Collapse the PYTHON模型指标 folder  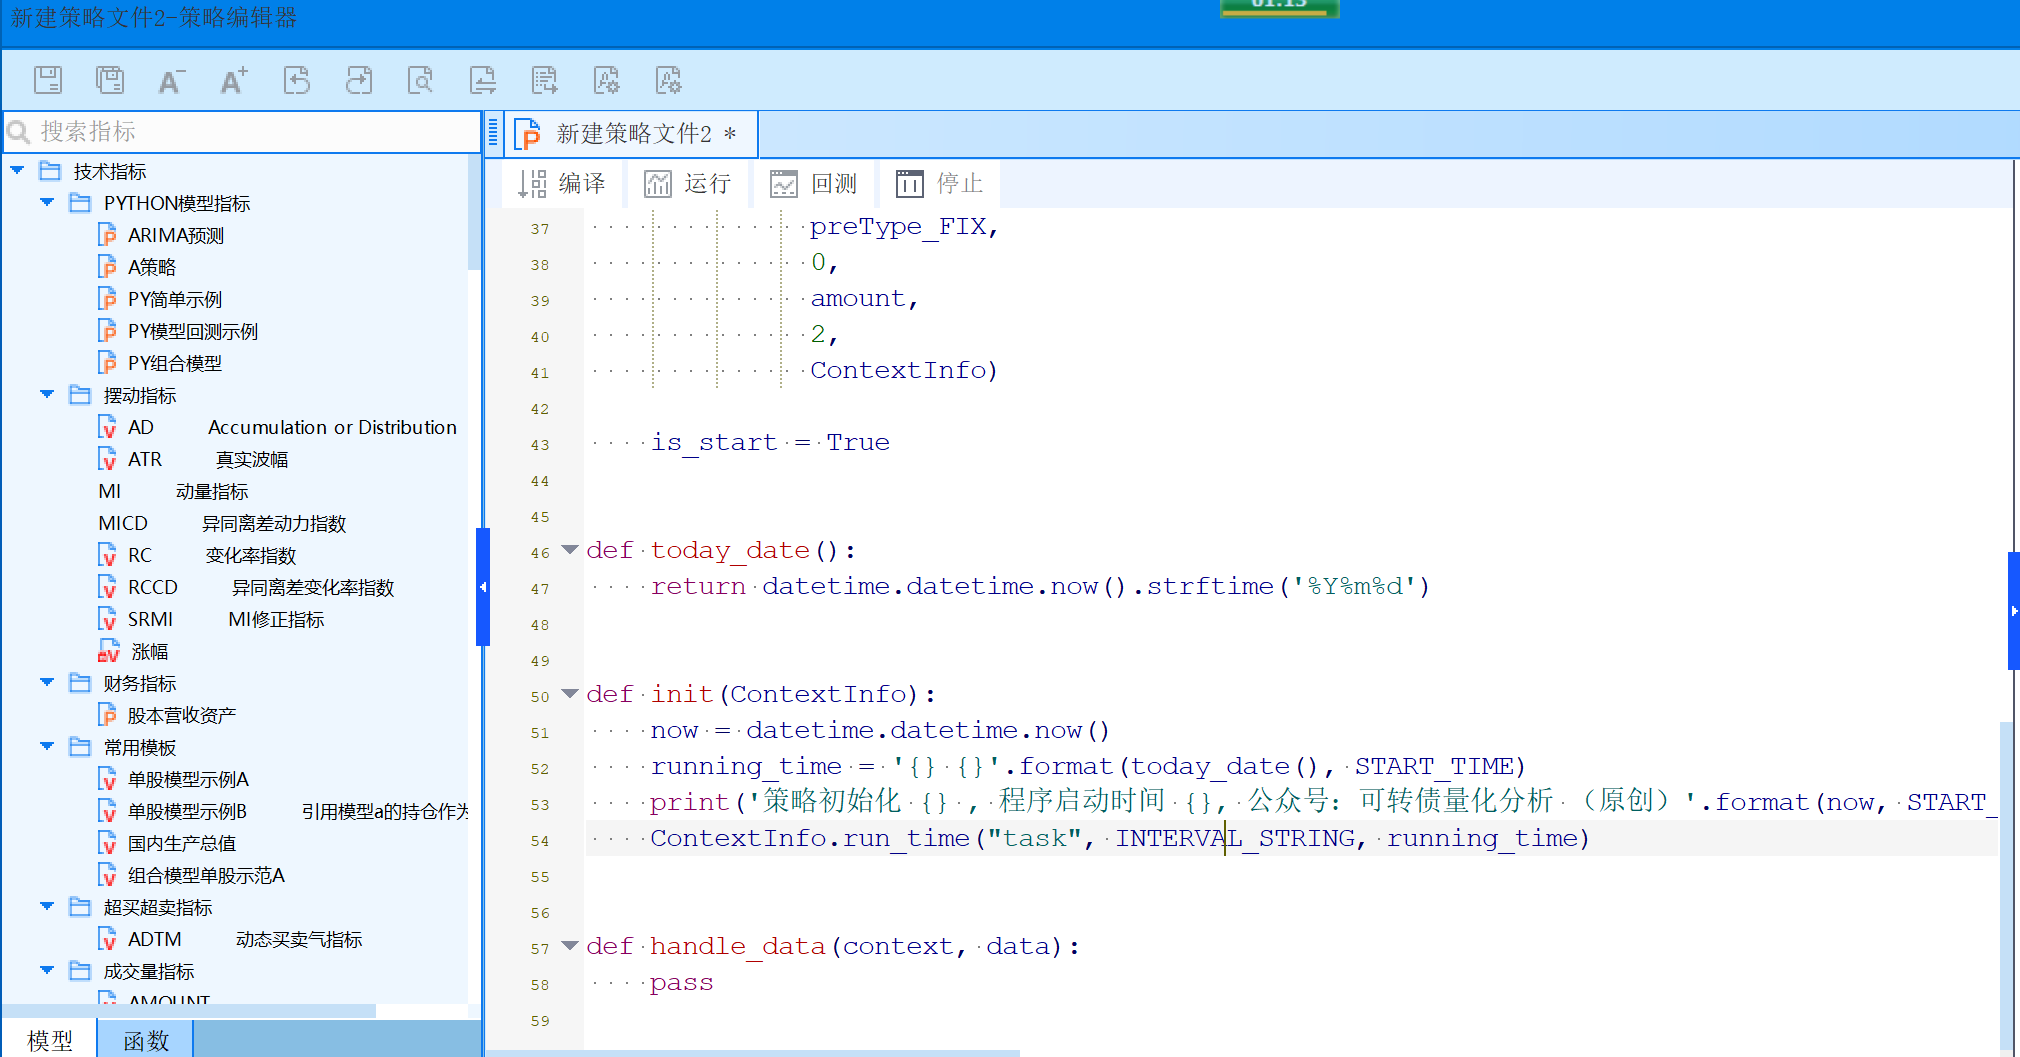click(x=47, y=203)
